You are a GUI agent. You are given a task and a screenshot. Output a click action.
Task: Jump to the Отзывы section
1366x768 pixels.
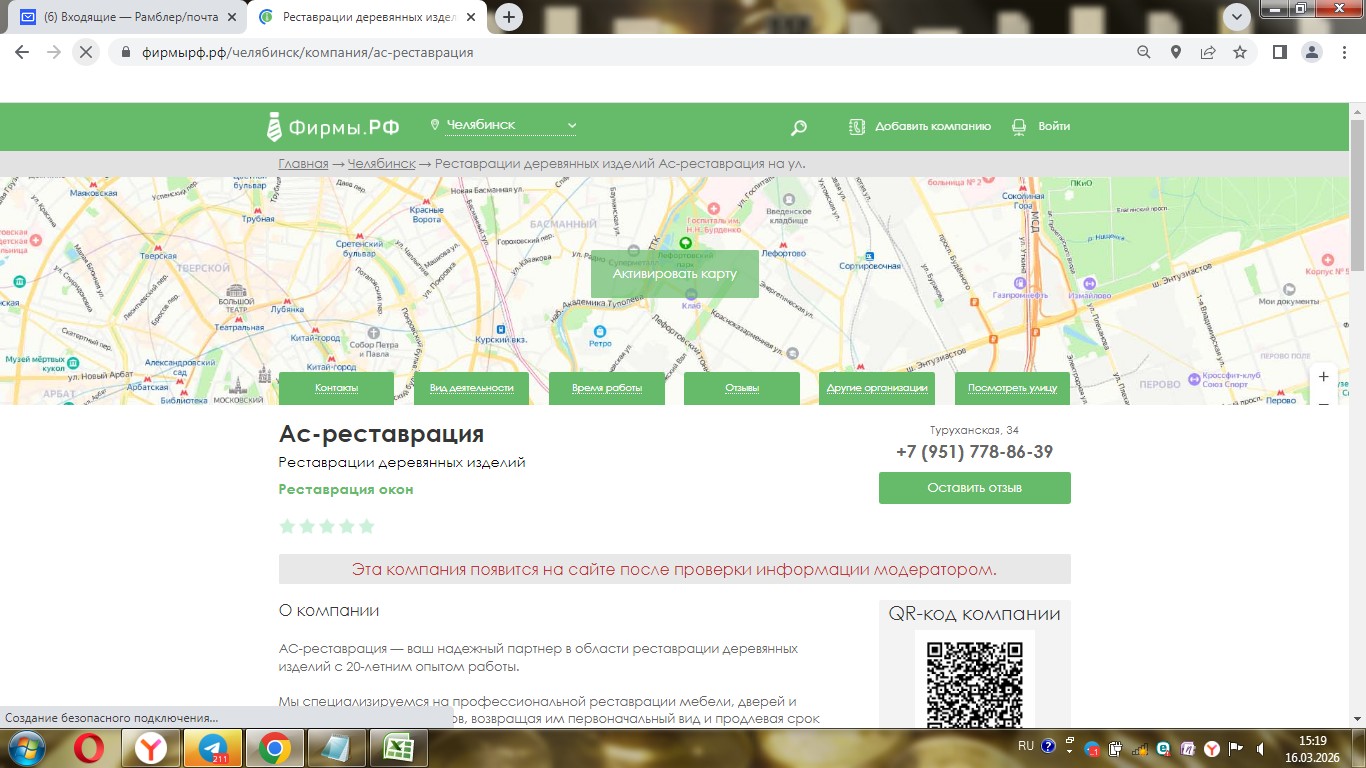tap(742, 388)
